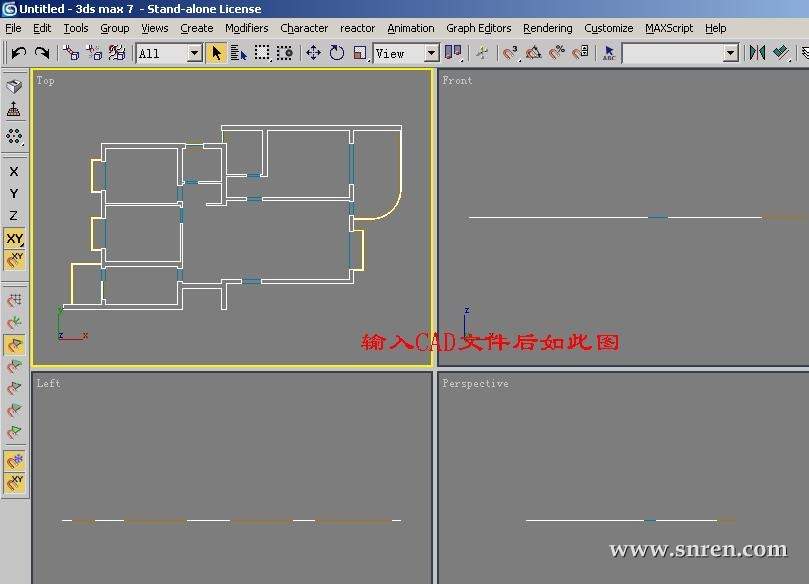This screenshot has height=584, width=809.
Task: Pick the Select and Rotate tool
Action: (x=336, y=53)
